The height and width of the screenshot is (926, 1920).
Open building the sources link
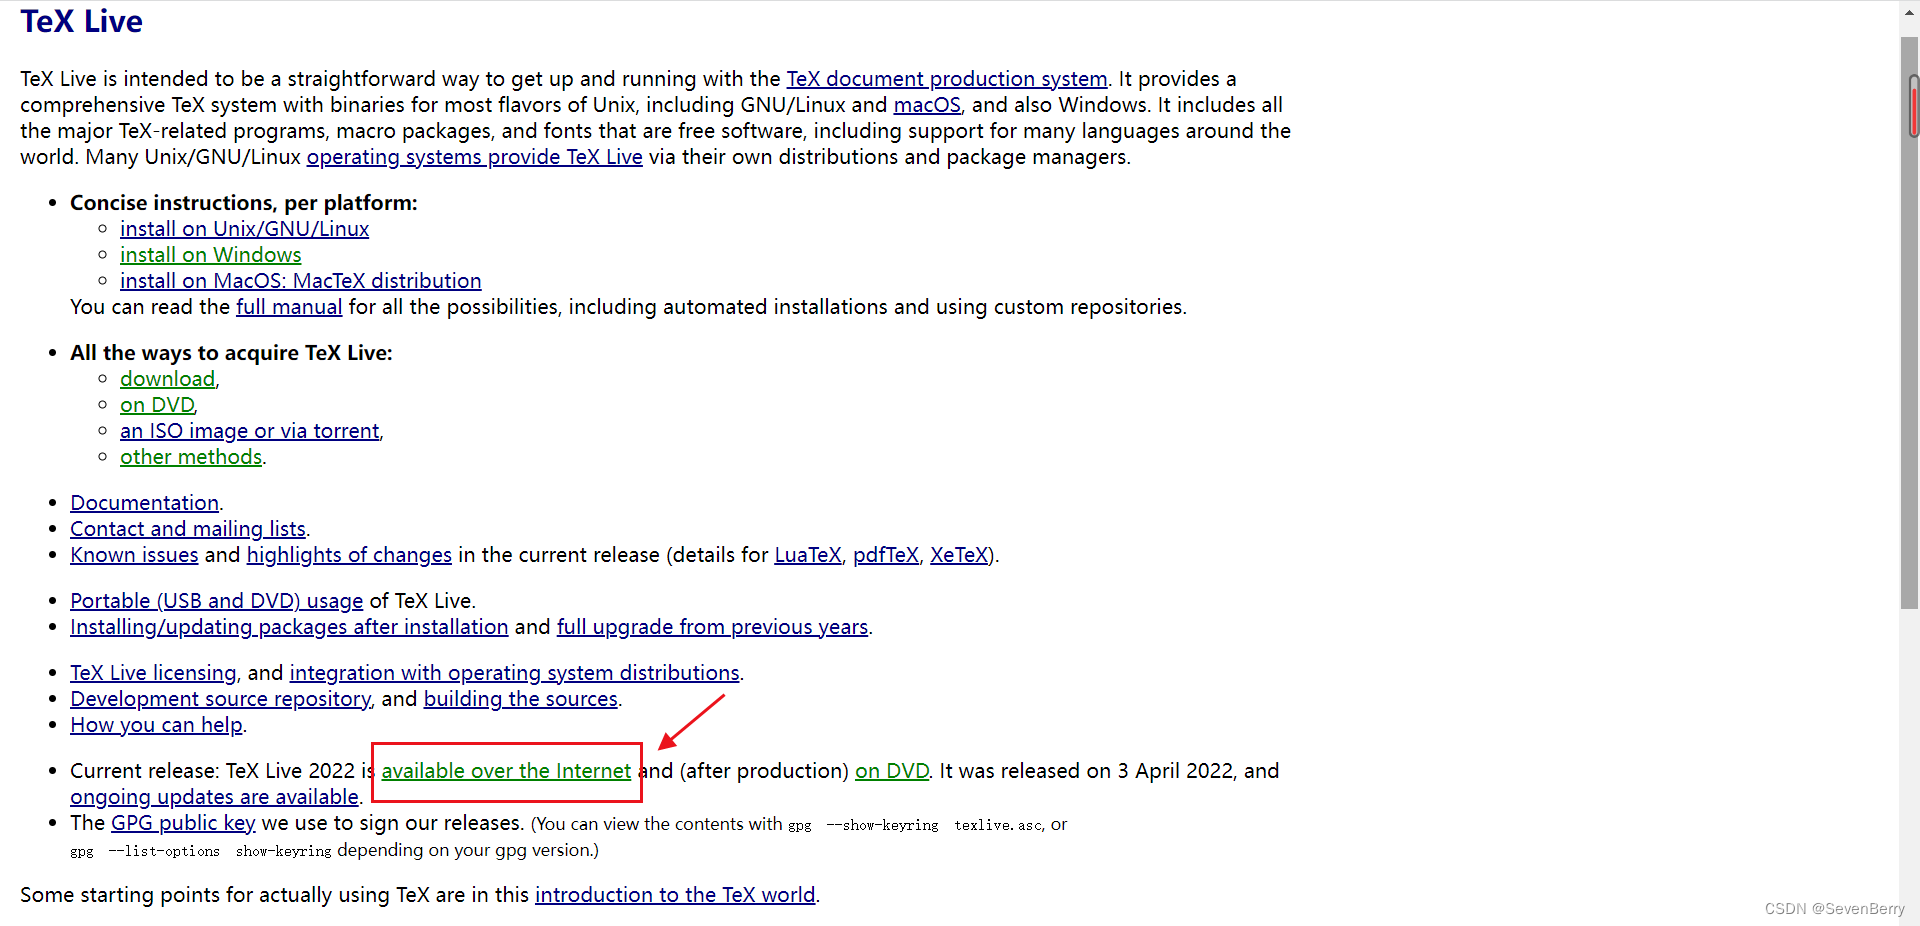coord(520,699)
